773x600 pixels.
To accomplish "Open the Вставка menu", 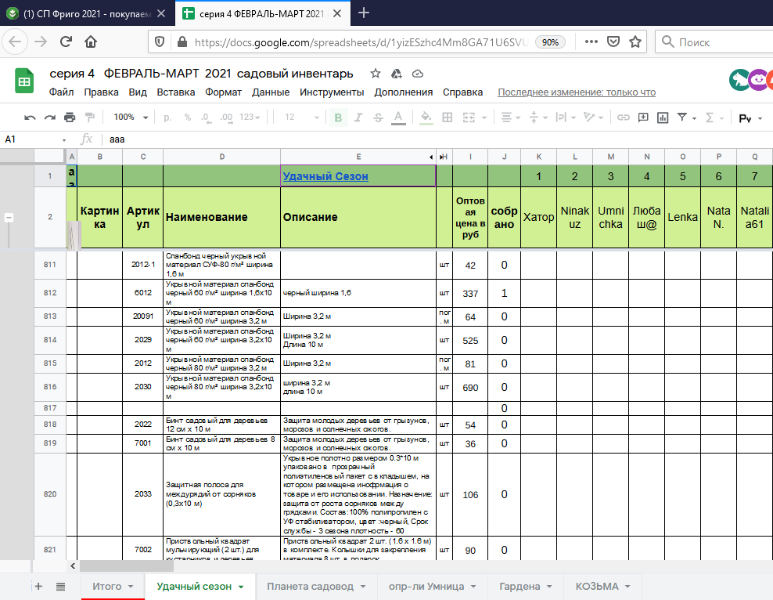I will click(176, 92).
